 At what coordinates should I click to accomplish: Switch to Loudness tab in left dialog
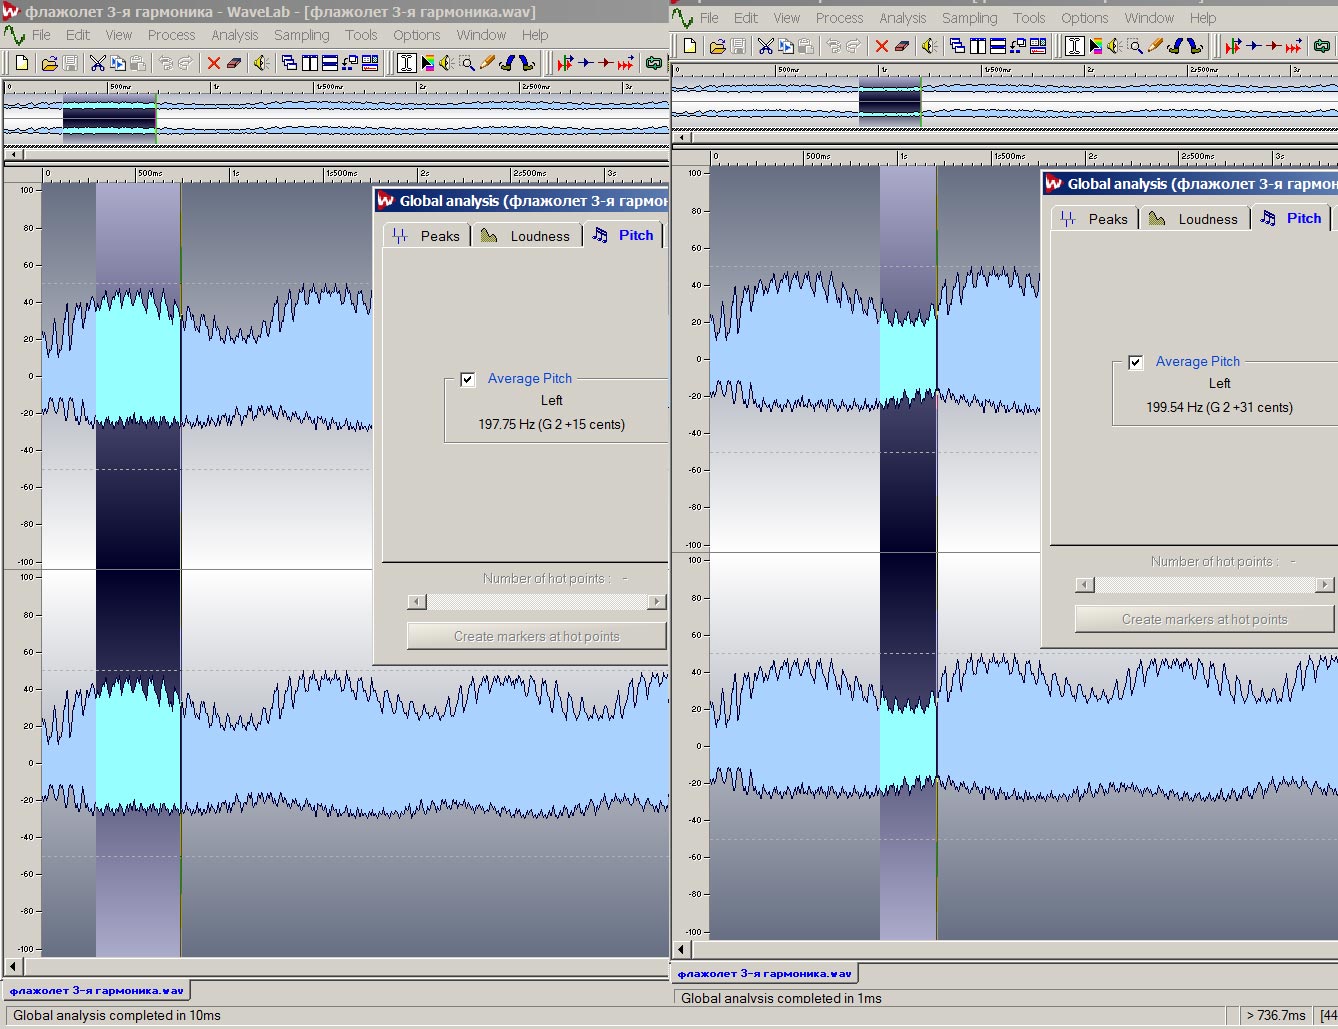(x=526, y=236)
